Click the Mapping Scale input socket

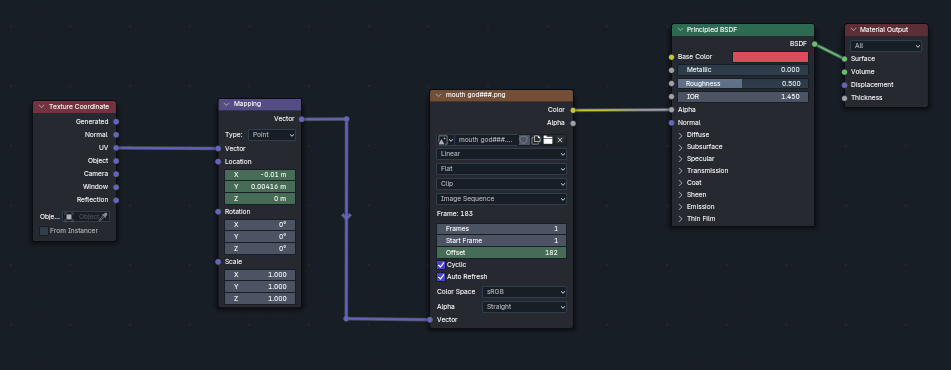218,261
